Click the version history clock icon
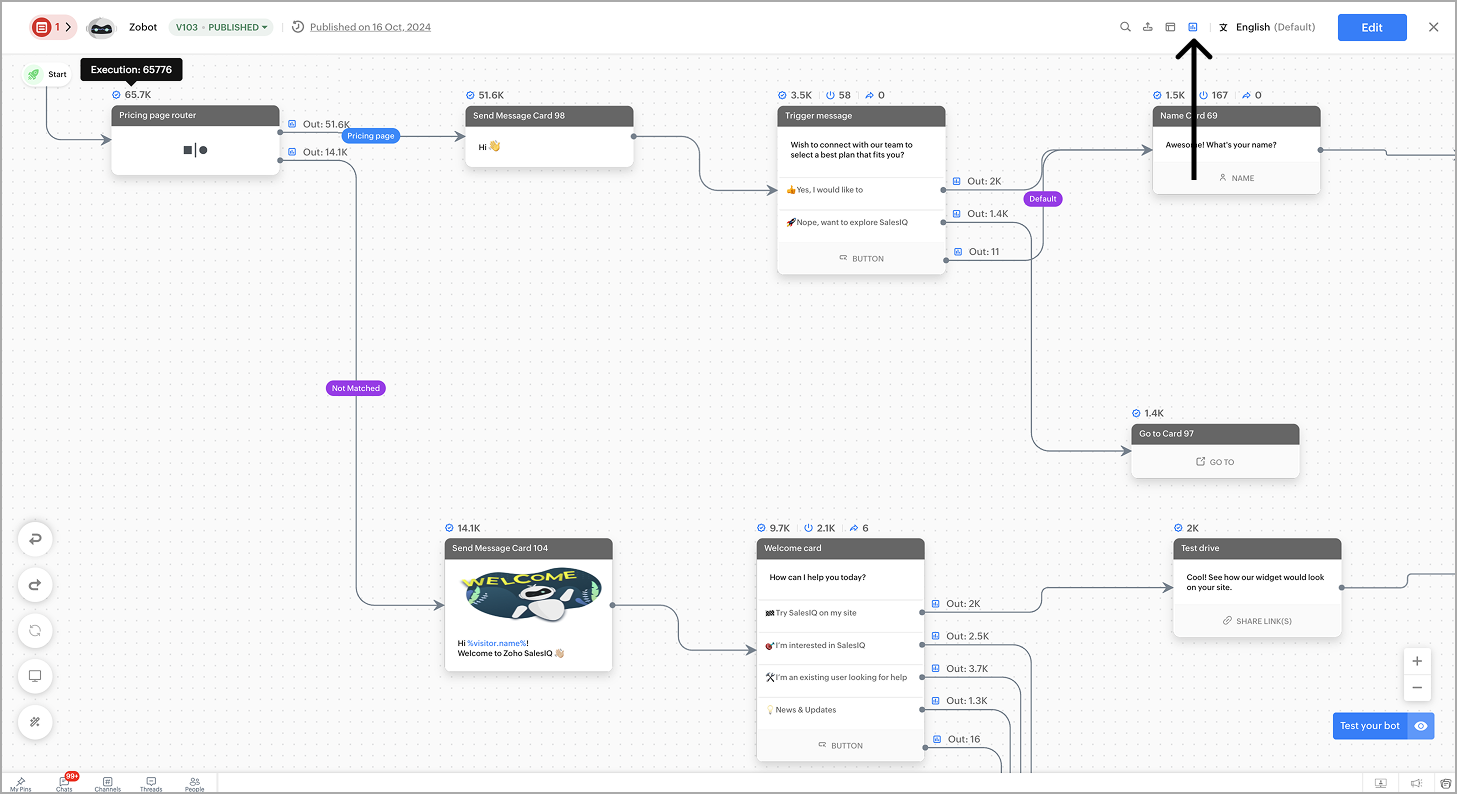This screenshot has width=1457, height=794. [298, 27]
